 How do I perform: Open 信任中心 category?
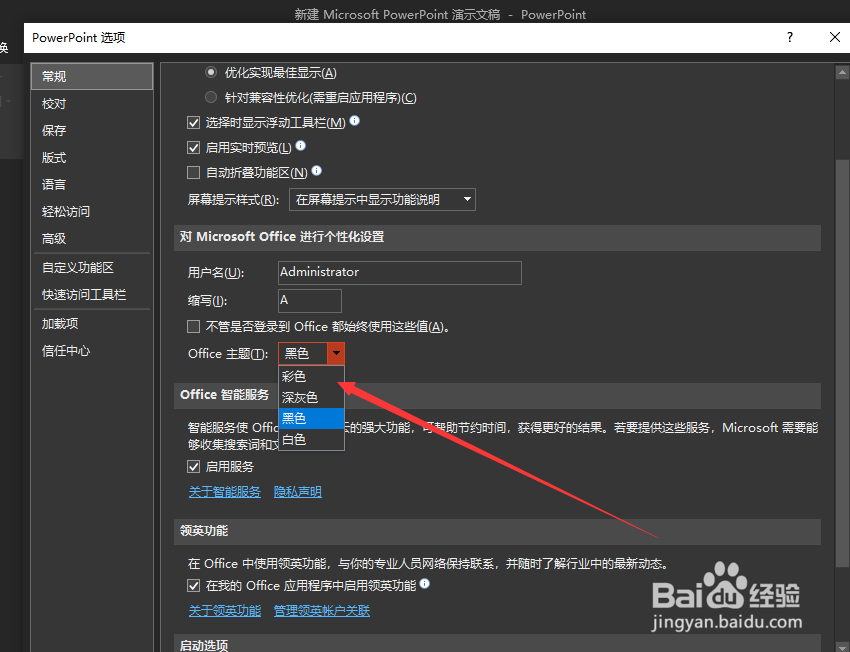tap(92, 351)
